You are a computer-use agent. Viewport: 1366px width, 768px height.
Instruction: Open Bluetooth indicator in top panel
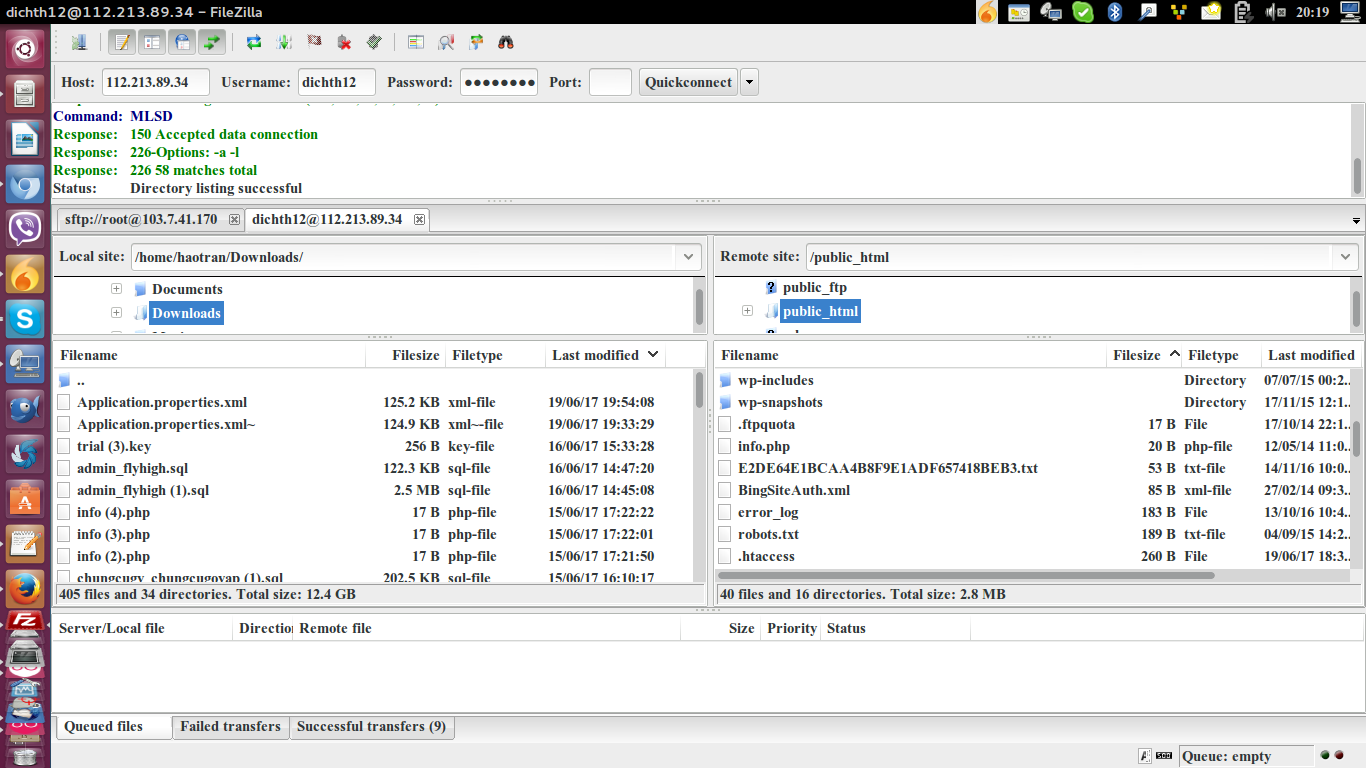click(1114, 12)
